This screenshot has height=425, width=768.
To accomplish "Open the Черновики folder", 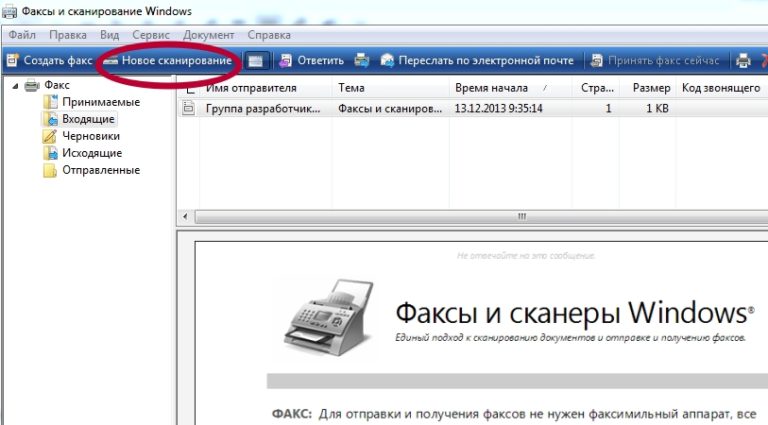I will 91,136.
